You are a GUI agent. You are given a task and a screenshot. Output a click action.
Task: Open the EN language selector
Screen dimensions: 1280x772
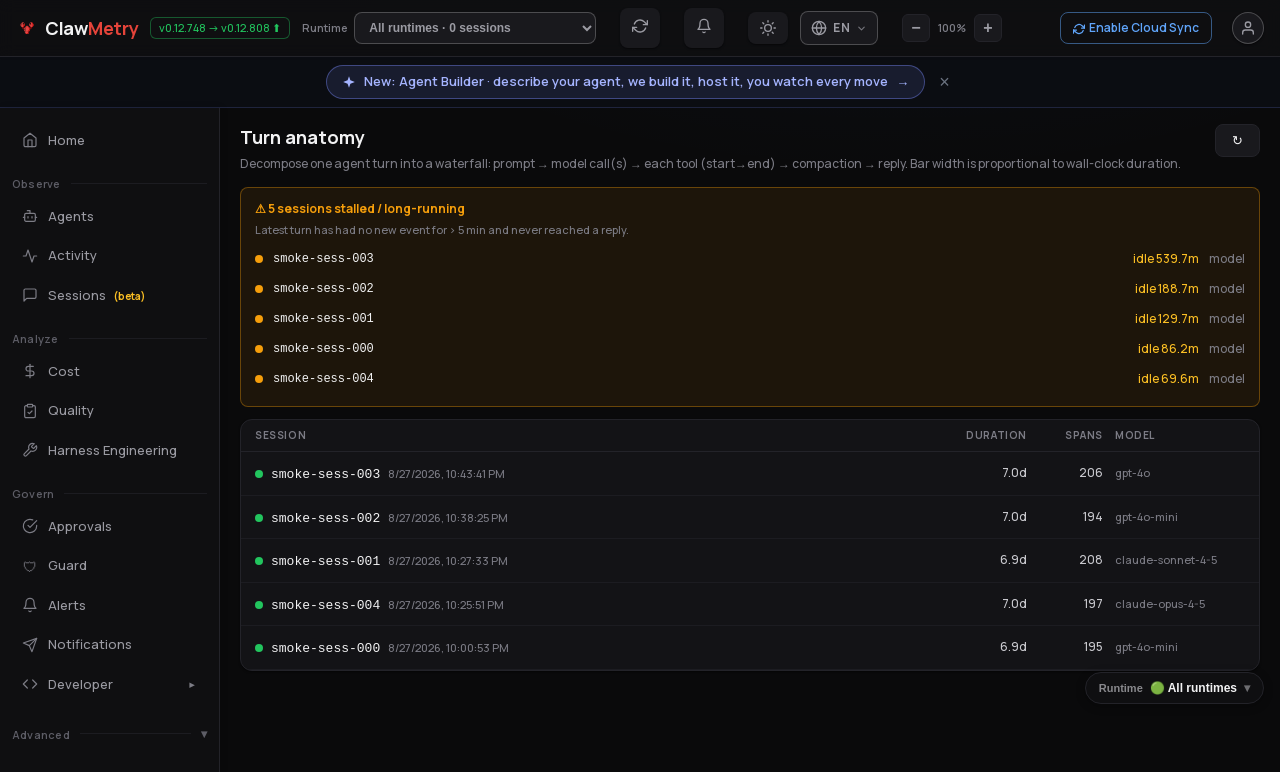(839, 28)
